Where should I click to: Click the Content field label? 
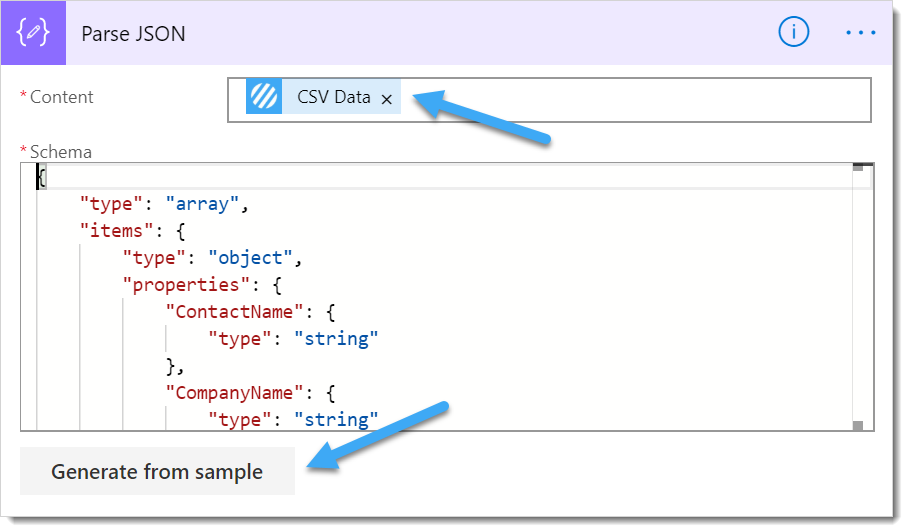click(x=61, y=97)
